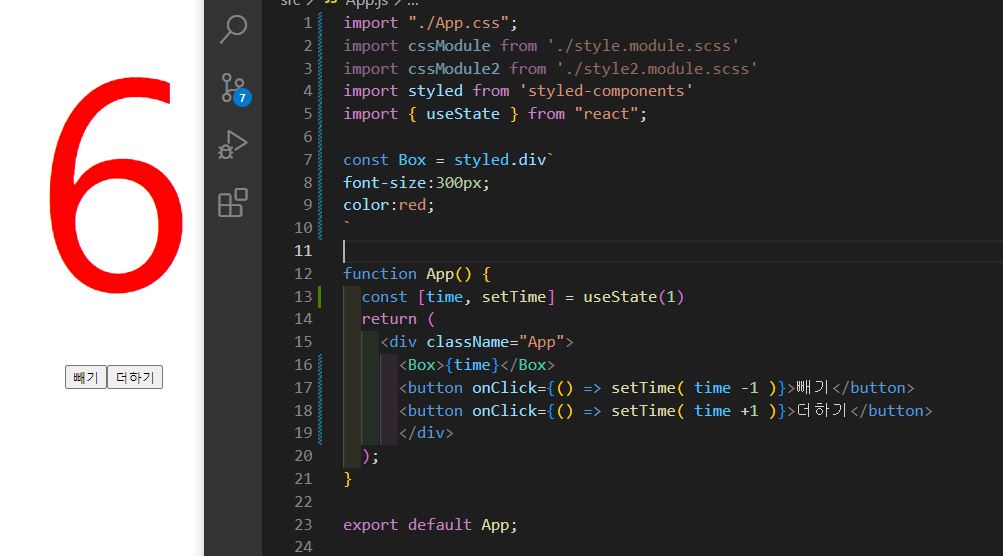Viewport: 1003px width, 556px height.
Task: Click 'className="App"' attribute on line 15
Action: [495, 342]
